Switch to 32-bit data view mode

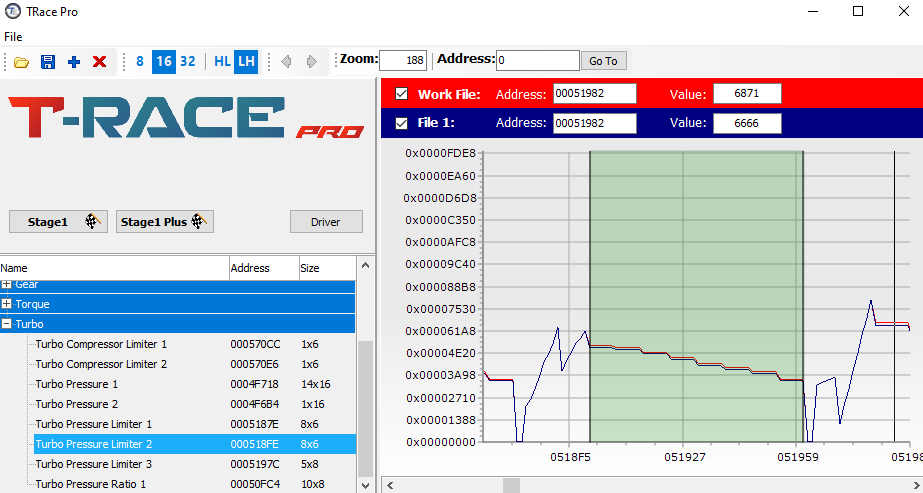(187, 61)
